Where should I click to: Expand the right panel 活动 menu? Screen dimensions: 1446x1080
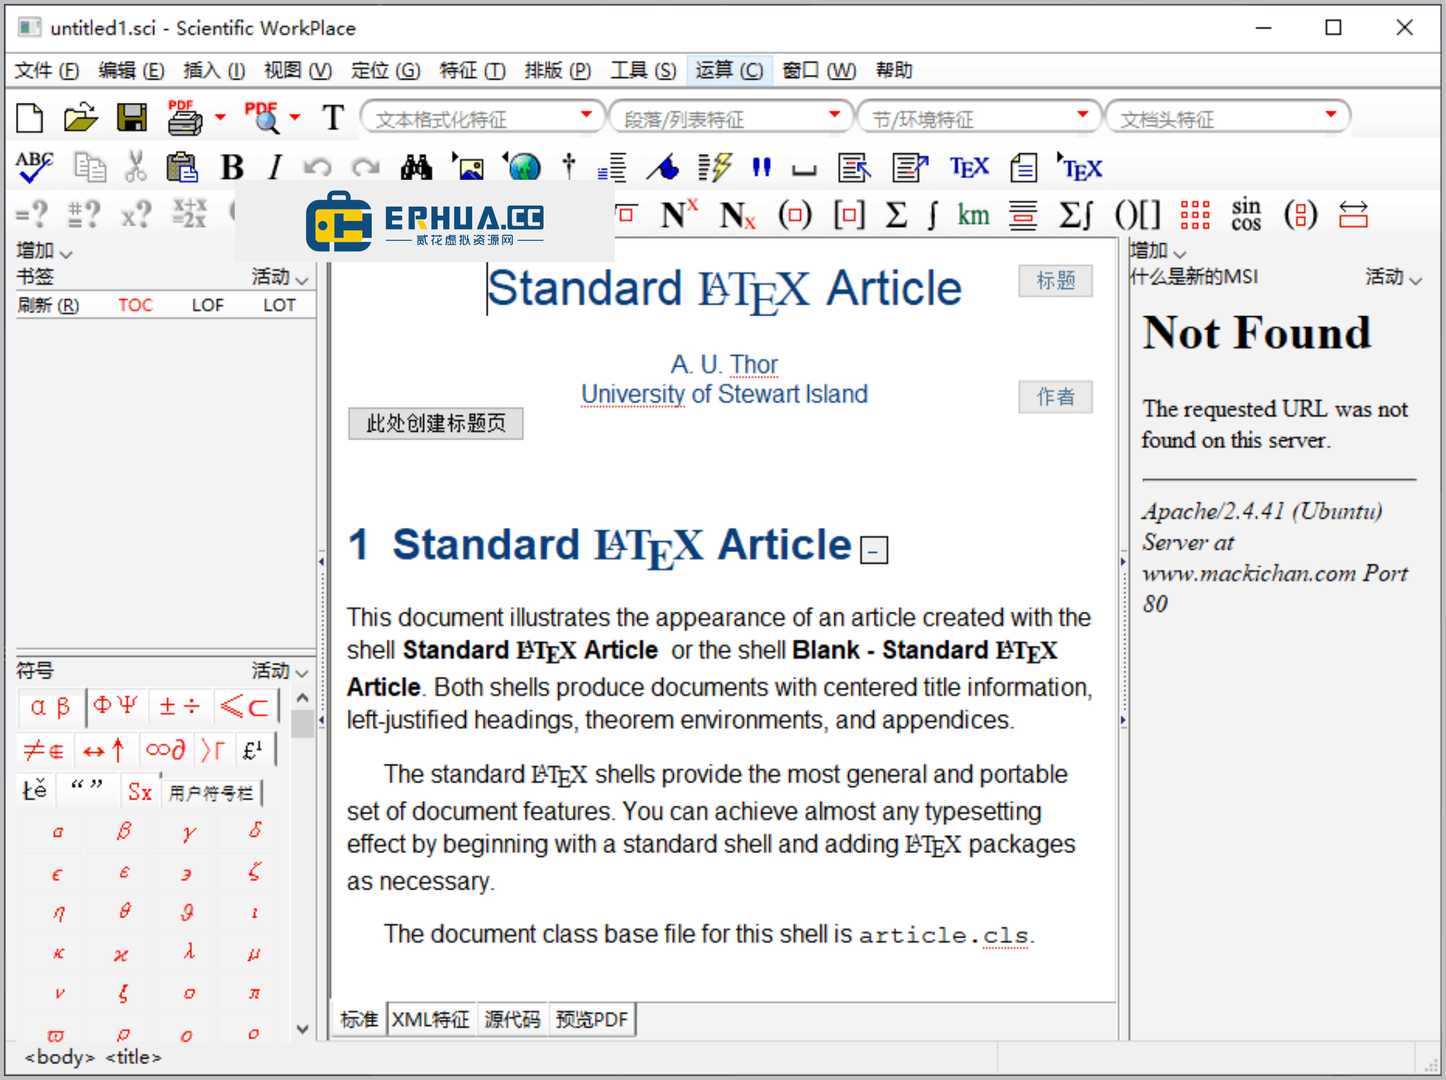pos(1394,277)
